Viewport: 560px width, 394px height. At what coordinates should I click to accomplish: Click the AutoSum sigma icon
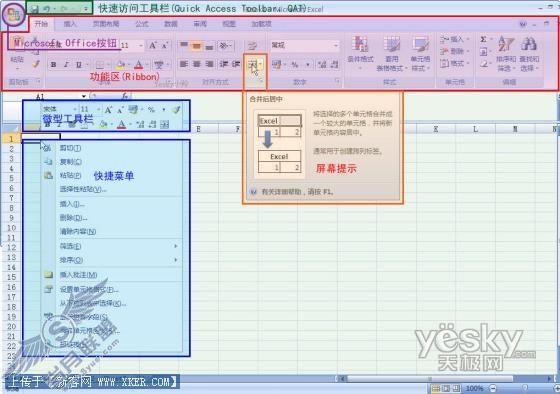(x=483, y=39)
